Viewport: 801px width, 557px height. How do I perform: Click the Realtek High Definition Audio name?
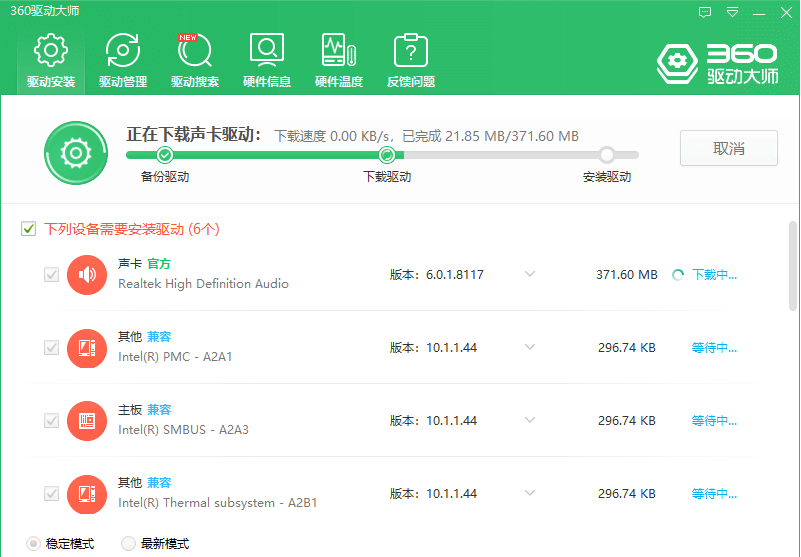[203, 284]
